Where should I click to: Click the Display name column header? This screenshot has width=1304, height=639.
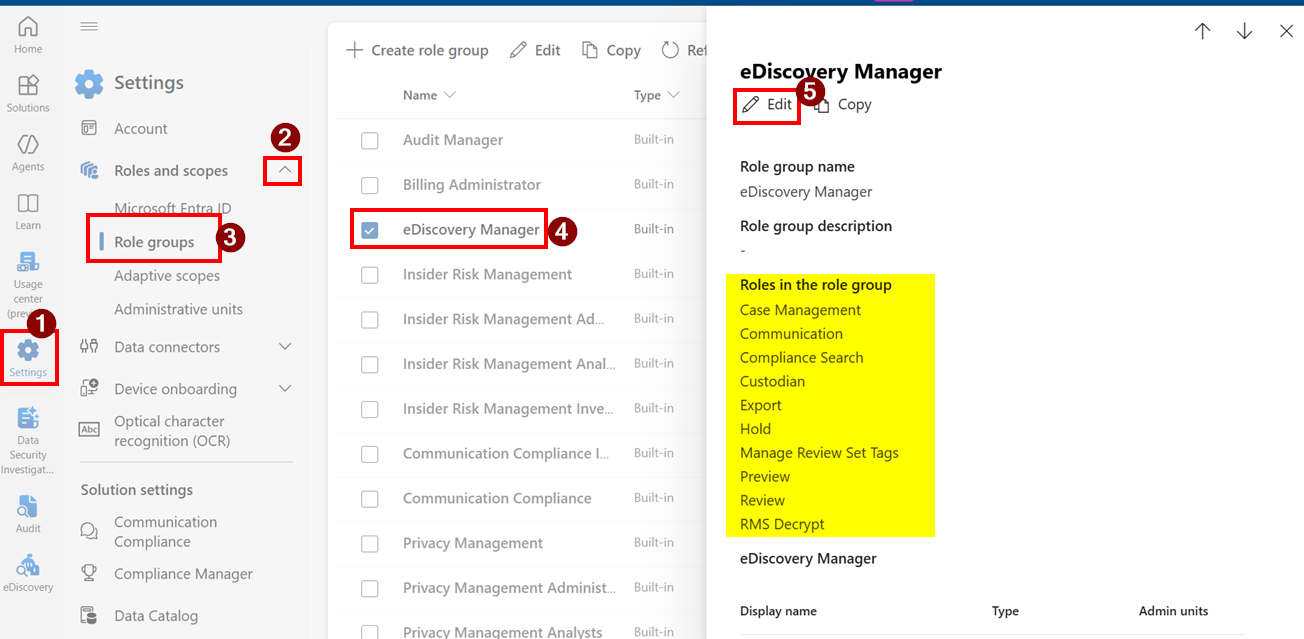pyautogui.click(x=778, y=611)
